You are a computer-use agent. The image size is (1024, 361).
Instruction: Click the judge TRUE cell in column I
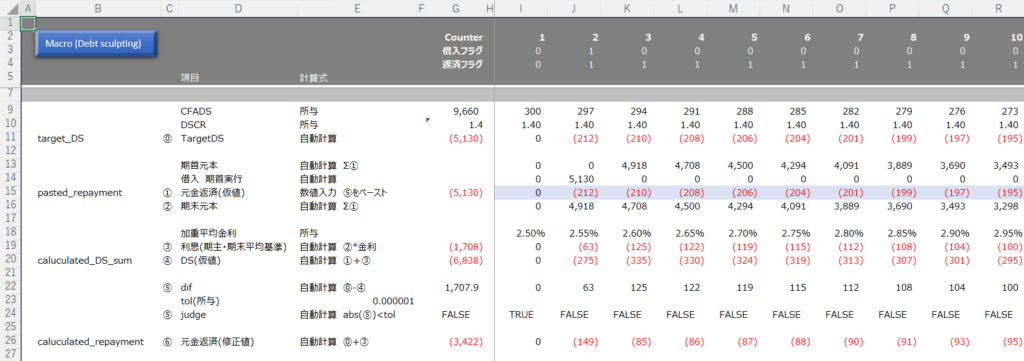pos(521,314)
